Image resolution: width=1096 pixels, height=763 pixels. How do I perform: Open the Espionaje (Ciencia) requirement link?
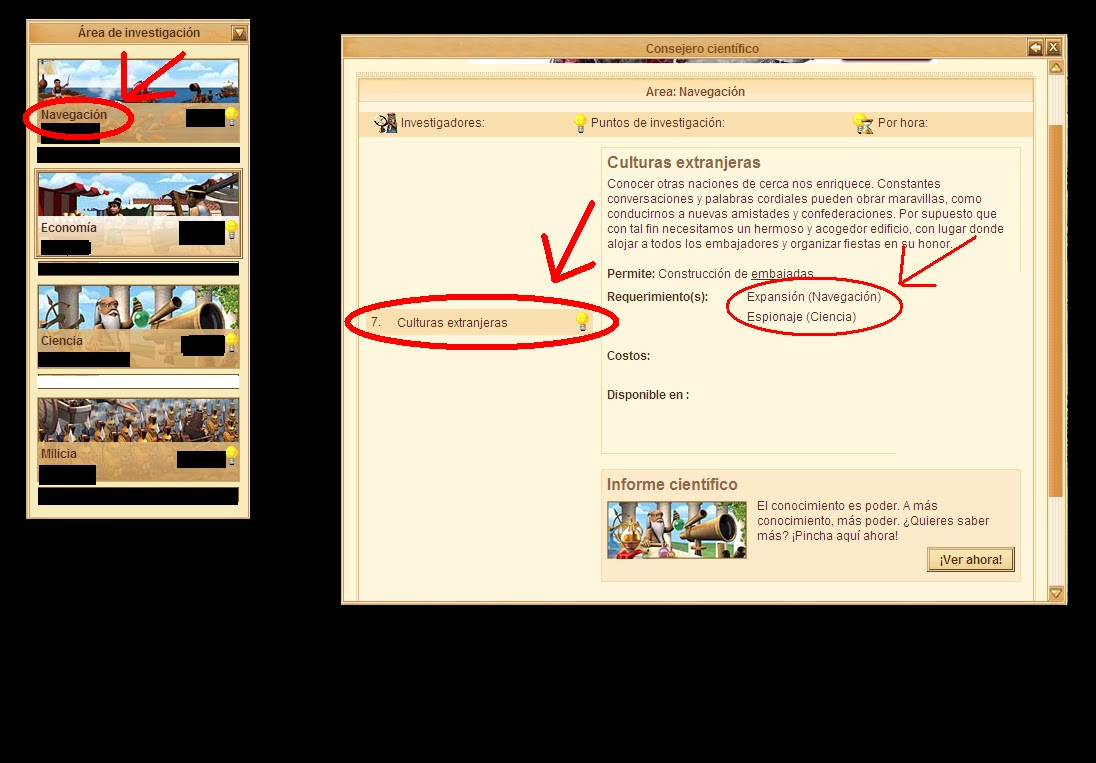pos(801,317)
